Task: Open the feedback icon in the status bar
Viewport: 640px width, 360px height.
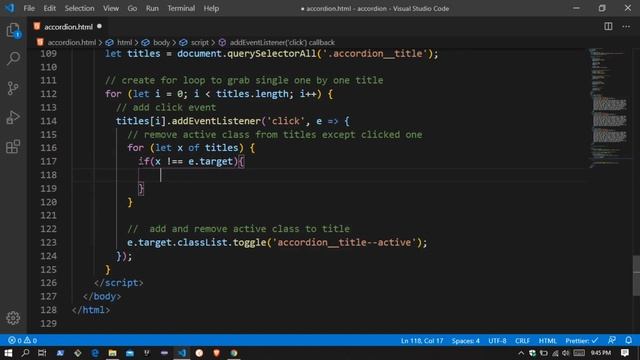Action: point(611,340)
